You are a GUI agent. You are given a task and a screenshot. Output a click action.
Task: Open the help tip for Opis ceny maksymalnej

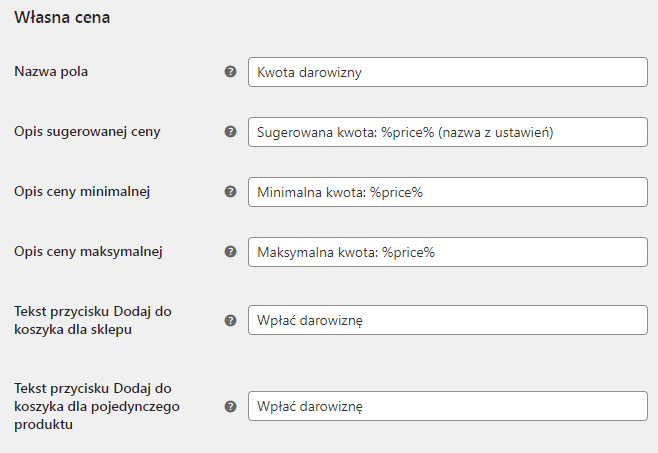tap(230, 252)
